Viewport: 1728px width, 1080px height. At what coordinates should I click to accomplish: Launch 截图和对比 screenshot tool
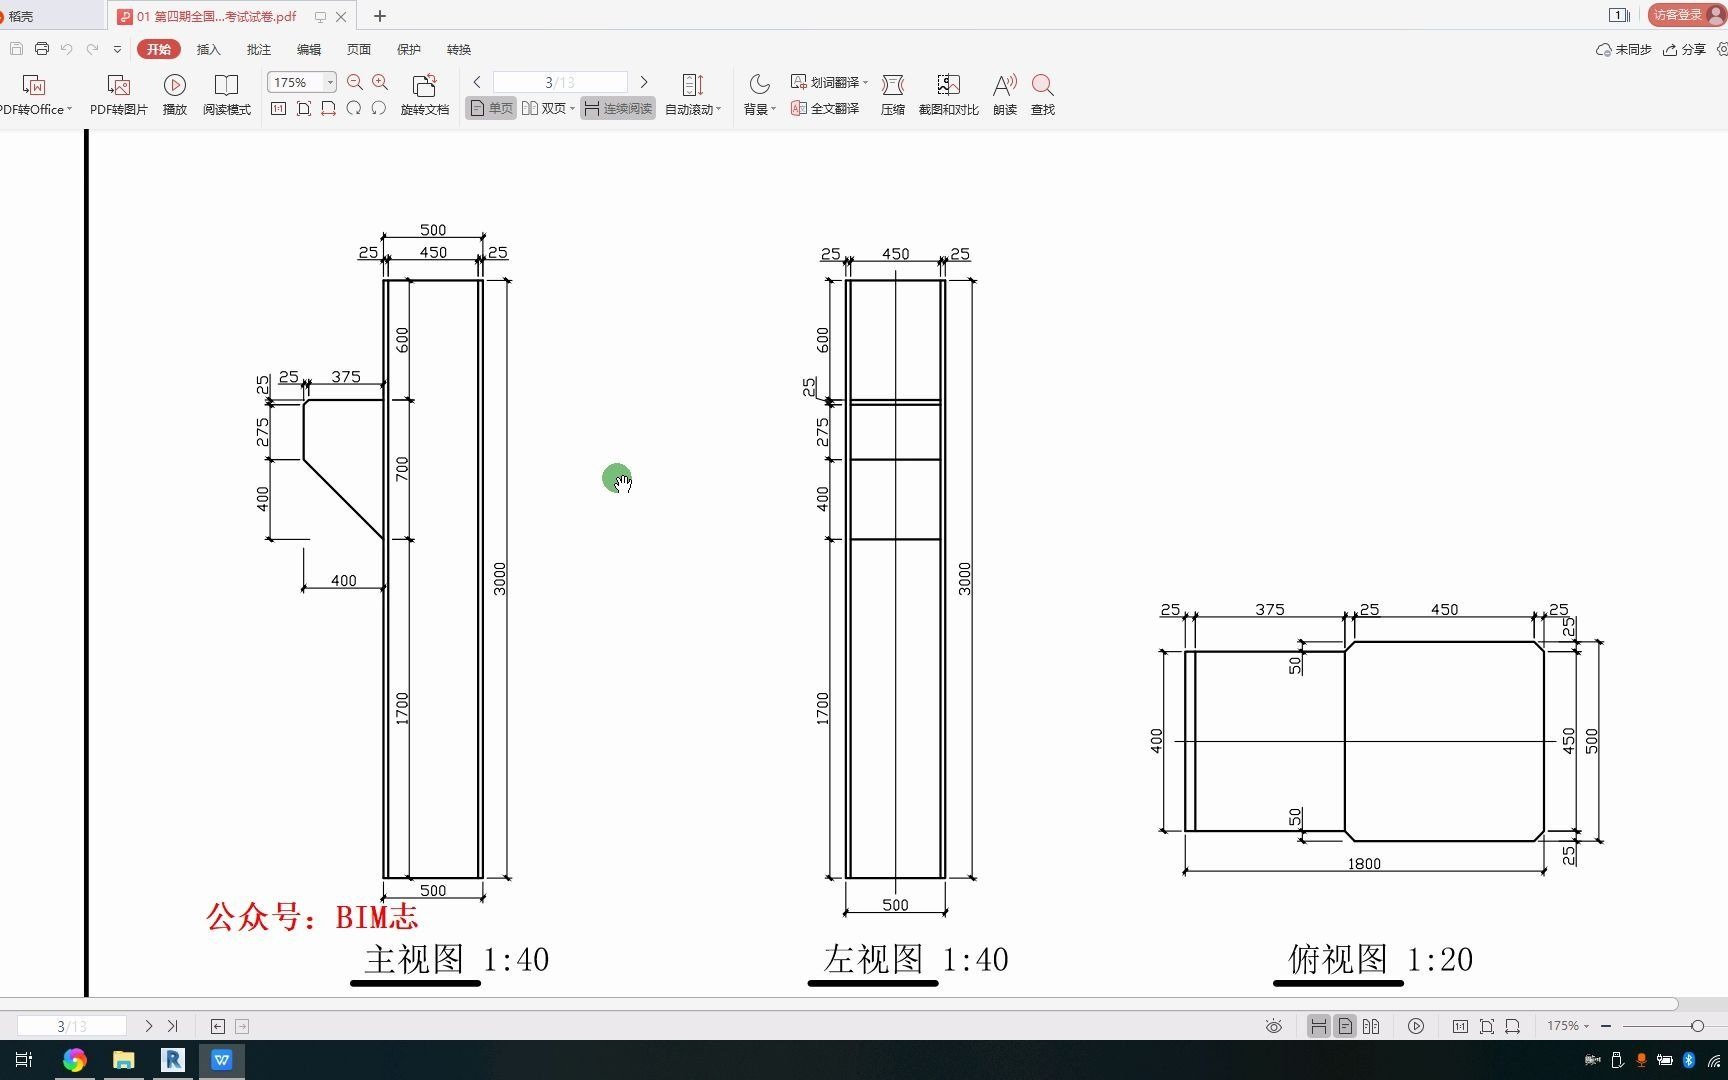948,93
